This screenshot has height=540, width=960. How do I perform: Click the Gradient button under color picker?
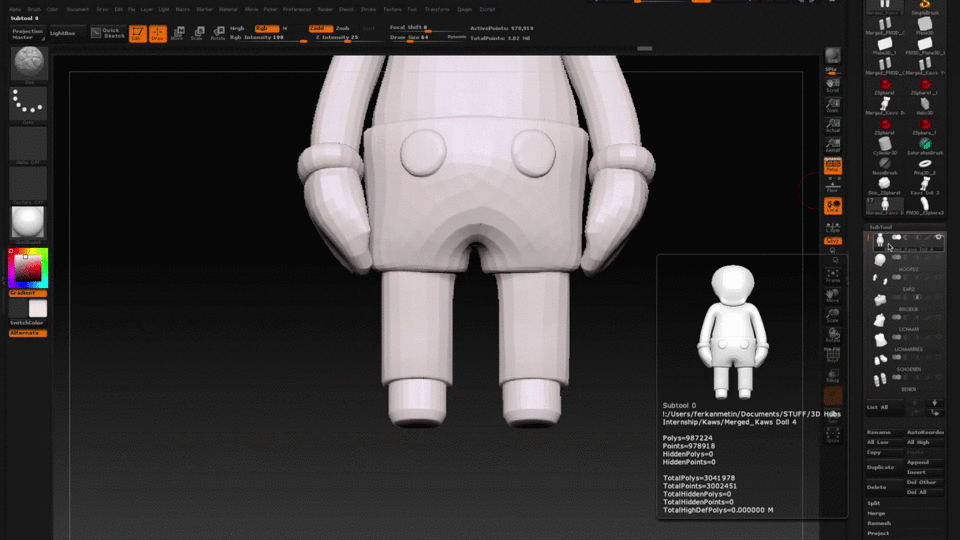pyautogui.click(x=28, y=293)
